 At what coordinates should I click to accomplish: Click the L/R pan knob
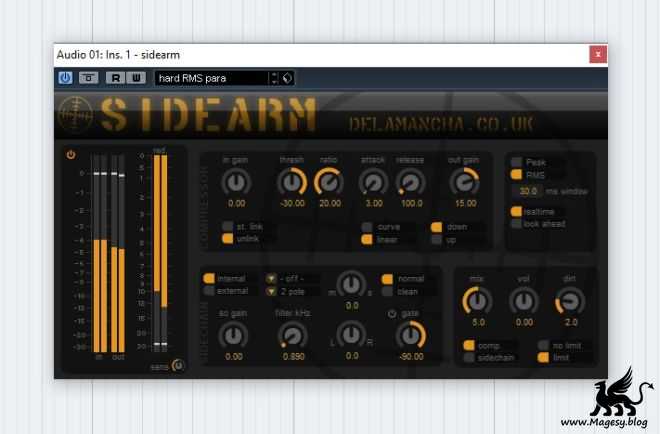tap(351, 335)
